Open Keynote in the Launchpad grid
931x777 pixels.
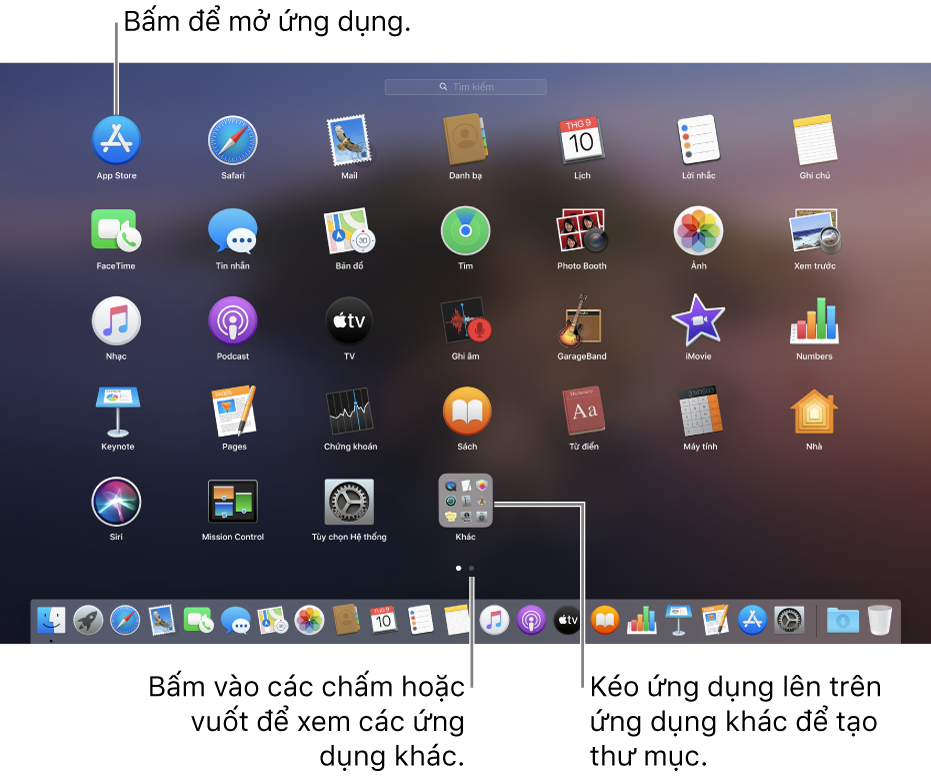pos(118,411)
